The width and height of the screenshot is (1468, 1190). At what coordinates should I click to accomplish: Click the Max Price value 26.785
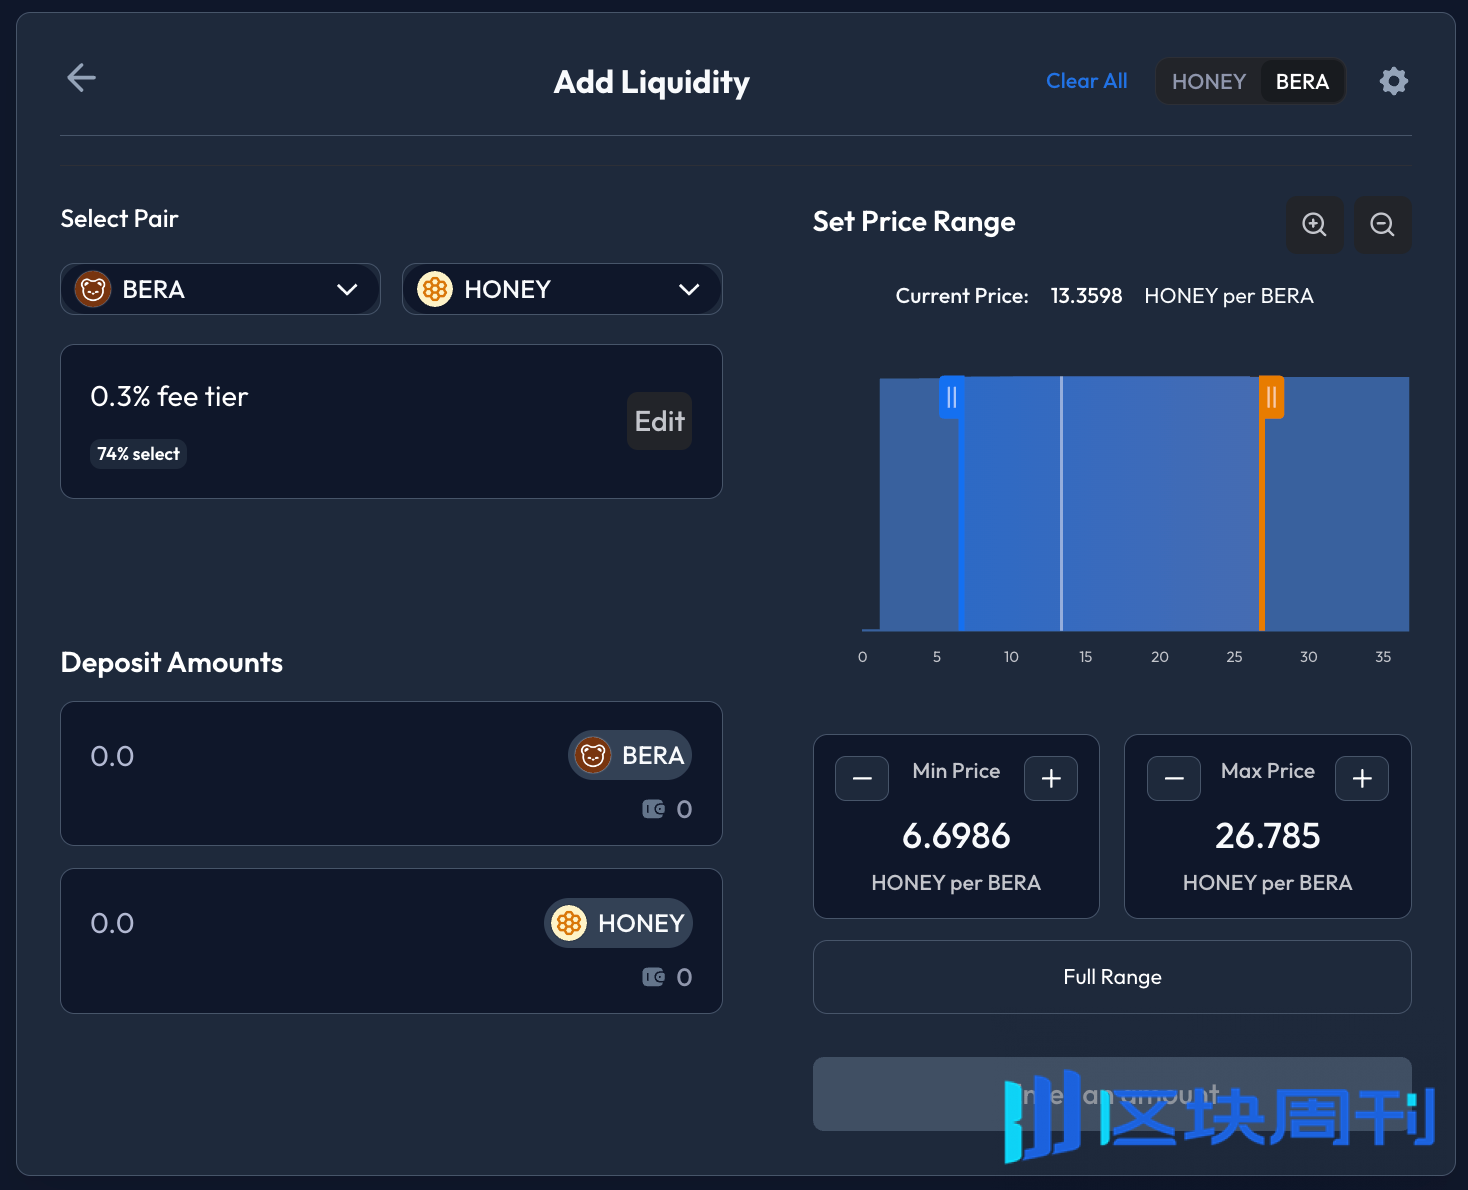tap(1267, 836)
